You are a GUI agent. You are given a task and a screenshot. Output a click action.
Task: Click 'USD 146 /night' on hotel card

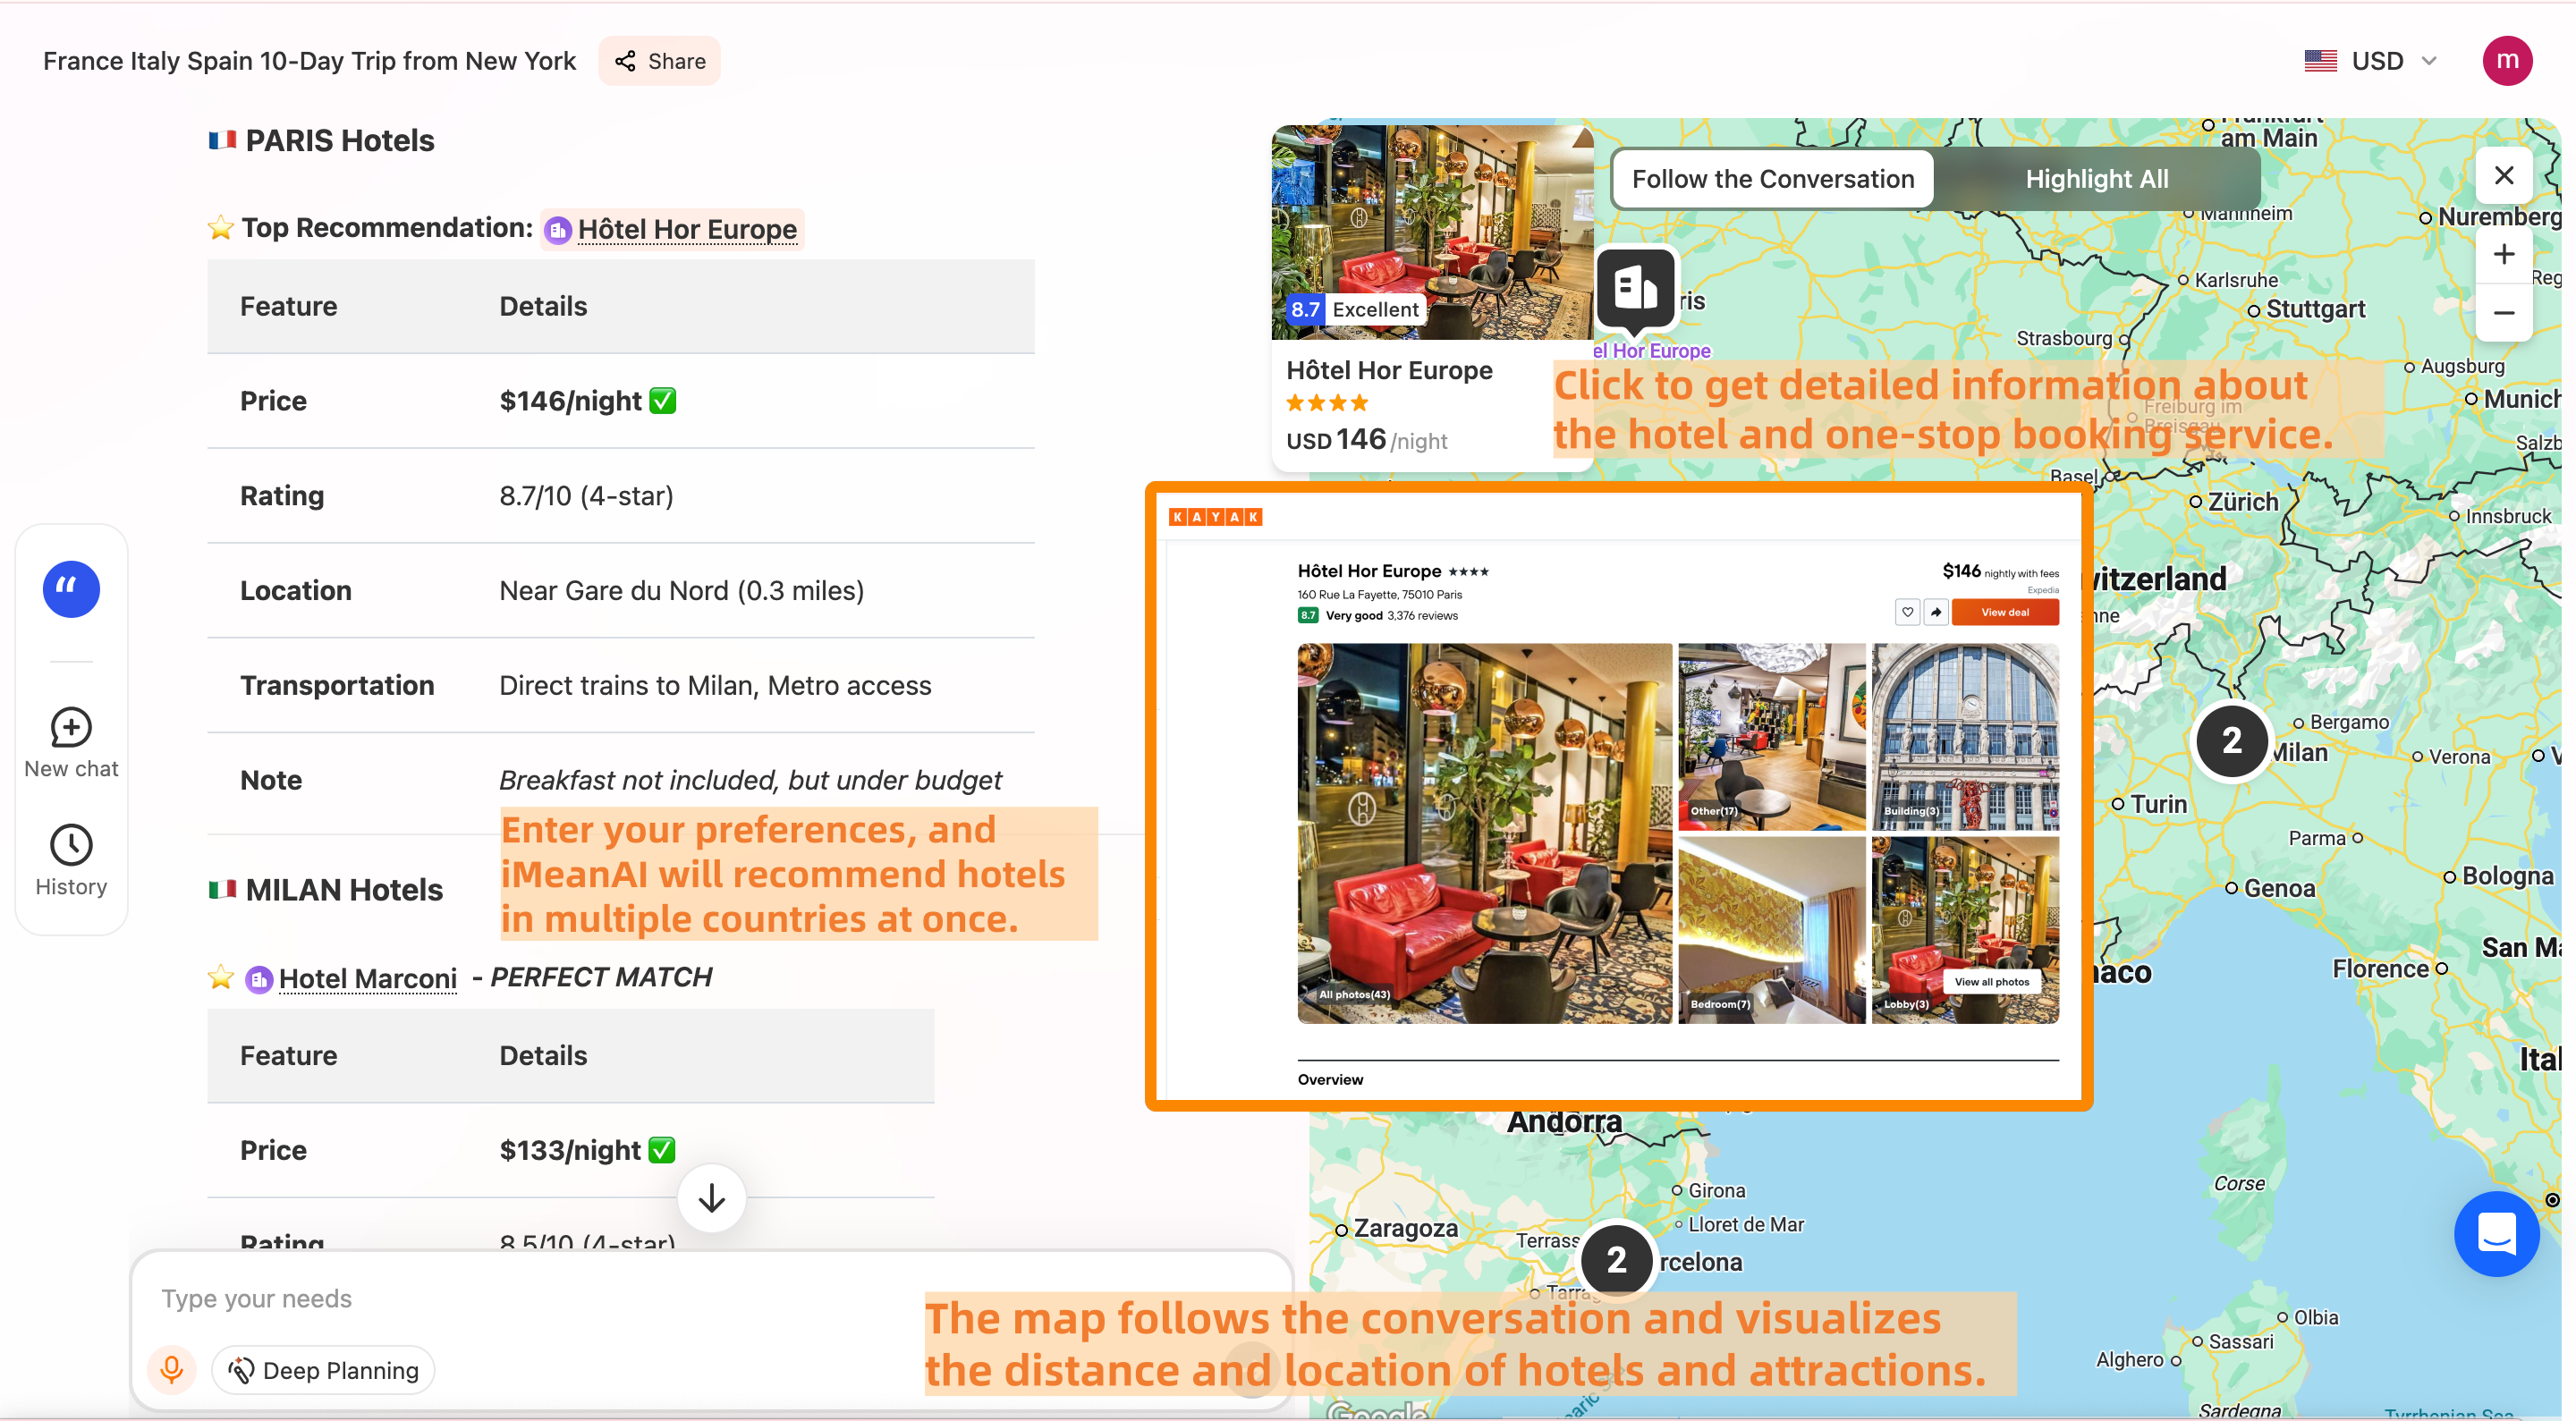tap(1366, 440)
